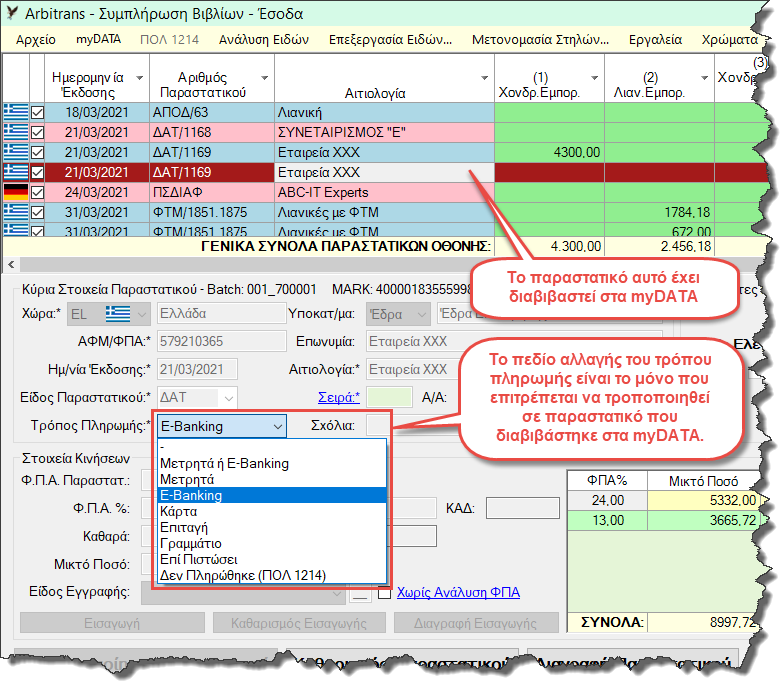Select Δεν Πληρώθηκε (ΠΟΛ 1214) option
This screenshot has height=681, width=780.
tap(272, 575)
